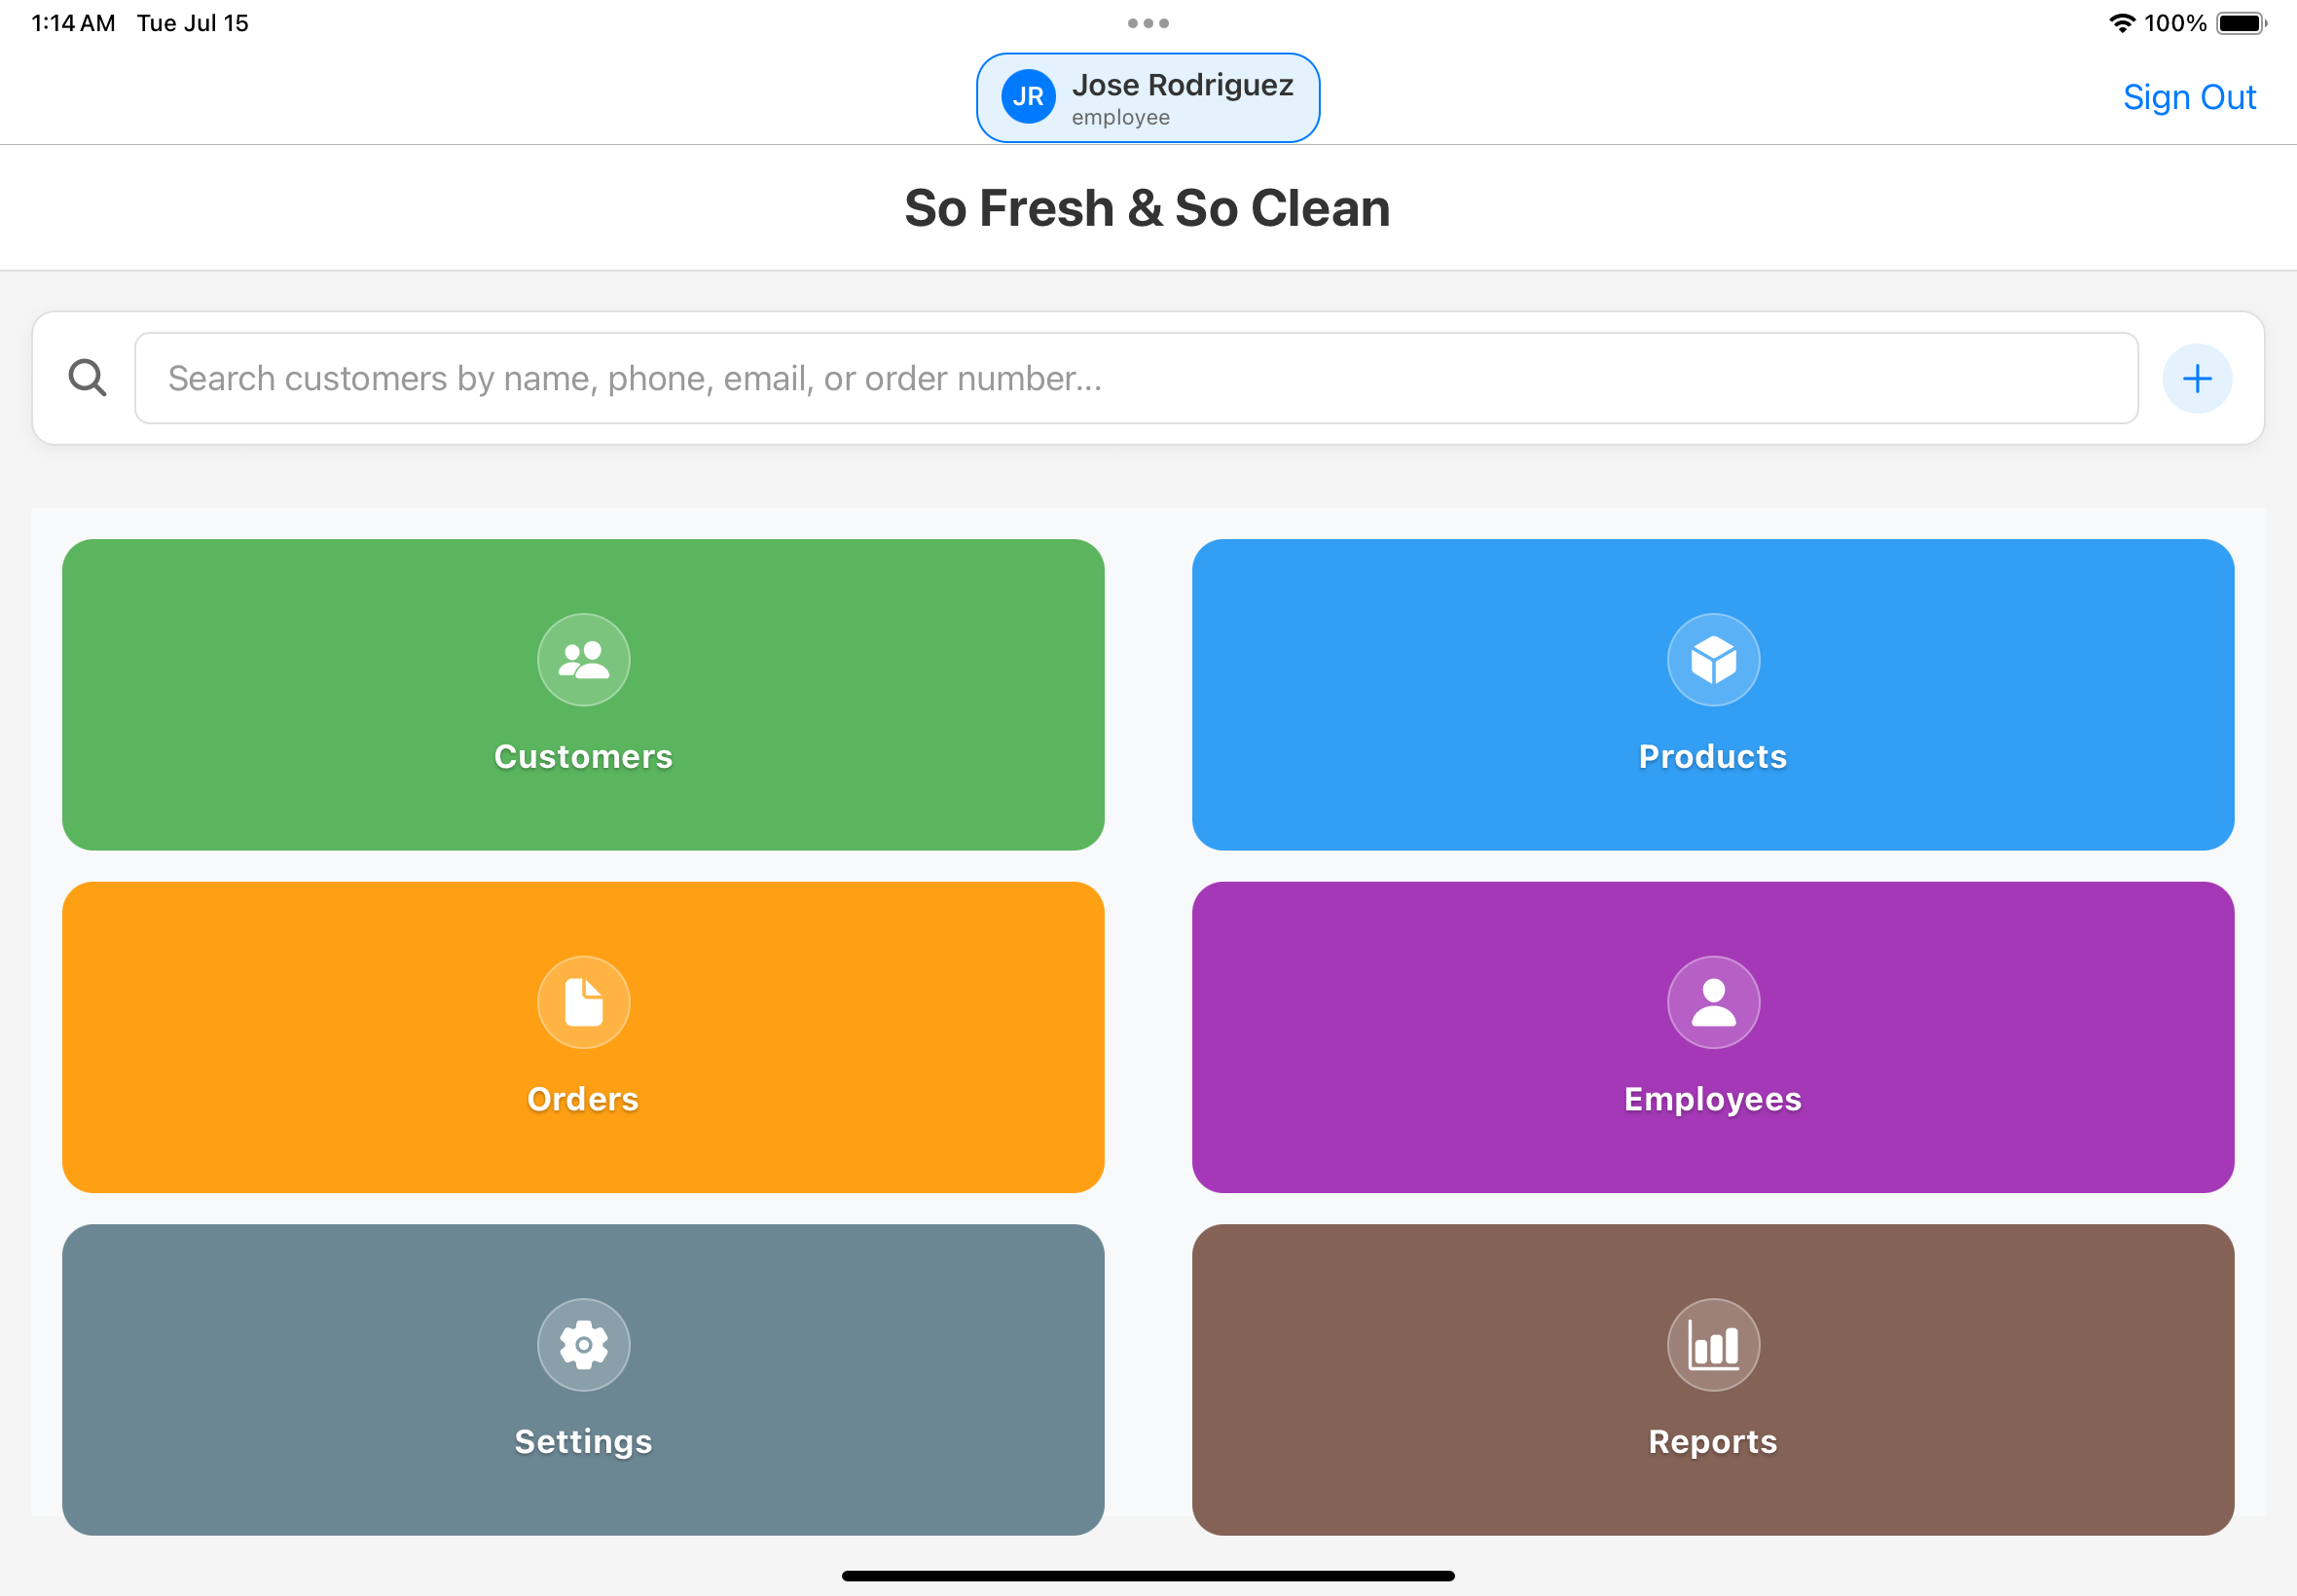The image size is (2297, 1596).
Task: Click the magnifying glass search icon
Action: click(88, 378)
